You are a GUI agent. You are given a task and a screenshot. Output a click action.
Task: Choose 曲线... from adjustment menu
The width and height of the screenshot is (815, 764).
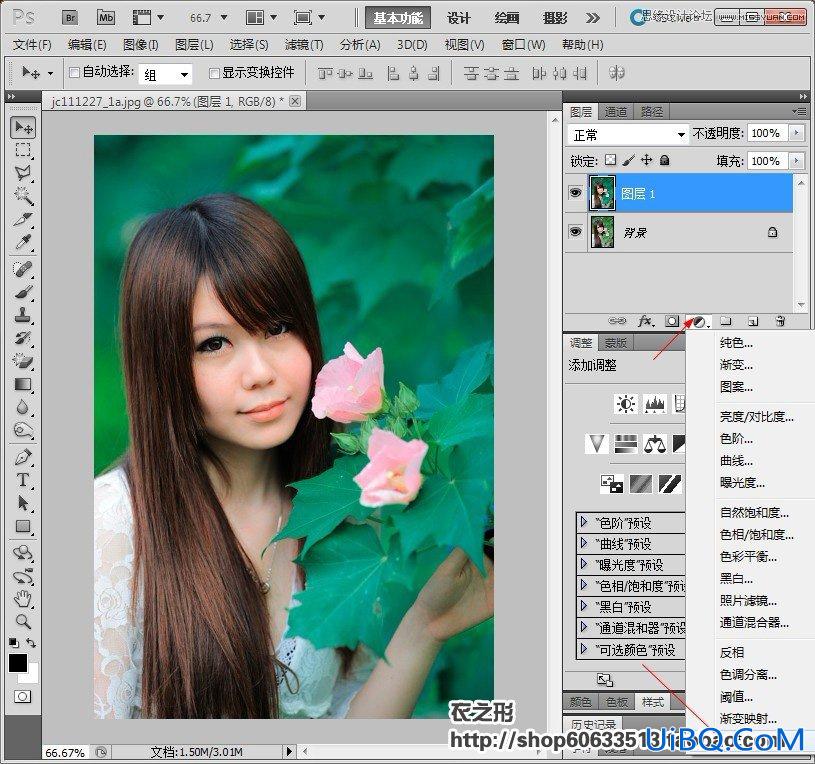tap(736, 460)
